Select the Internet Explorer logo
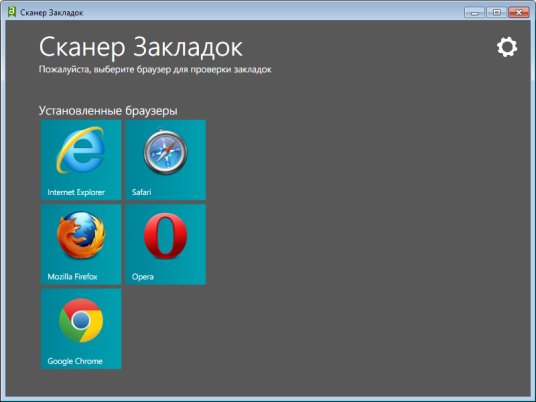 pyautogui.click(x=81, y=150)
